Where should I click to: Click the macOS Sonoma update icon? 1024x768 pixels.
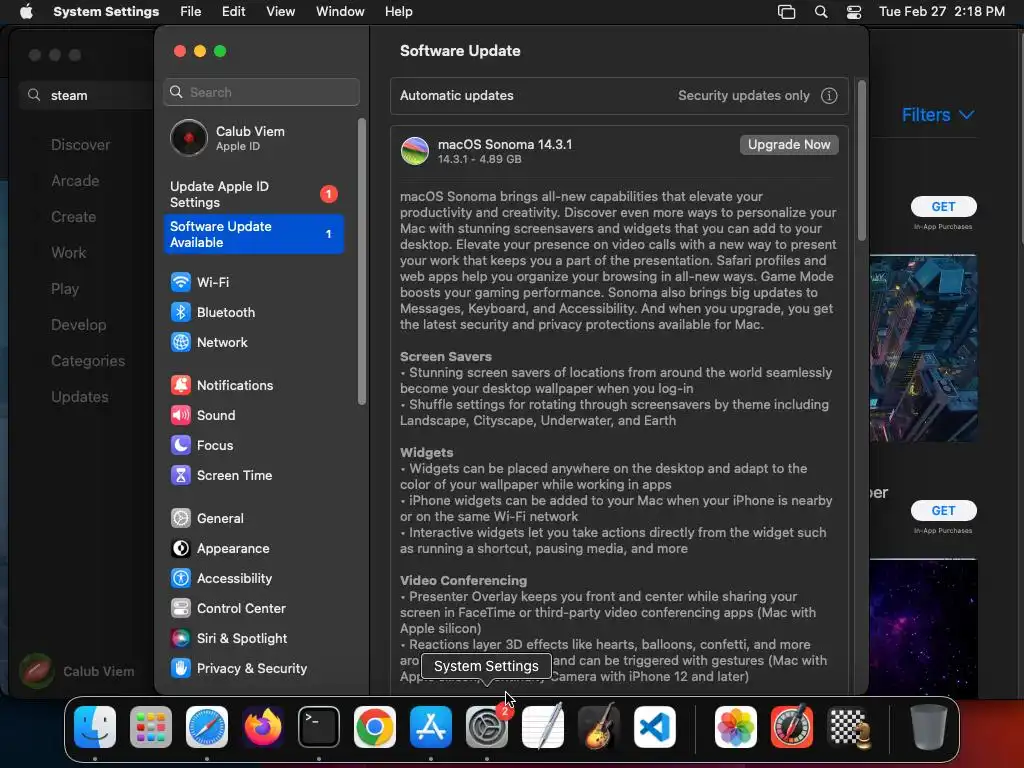415,151
